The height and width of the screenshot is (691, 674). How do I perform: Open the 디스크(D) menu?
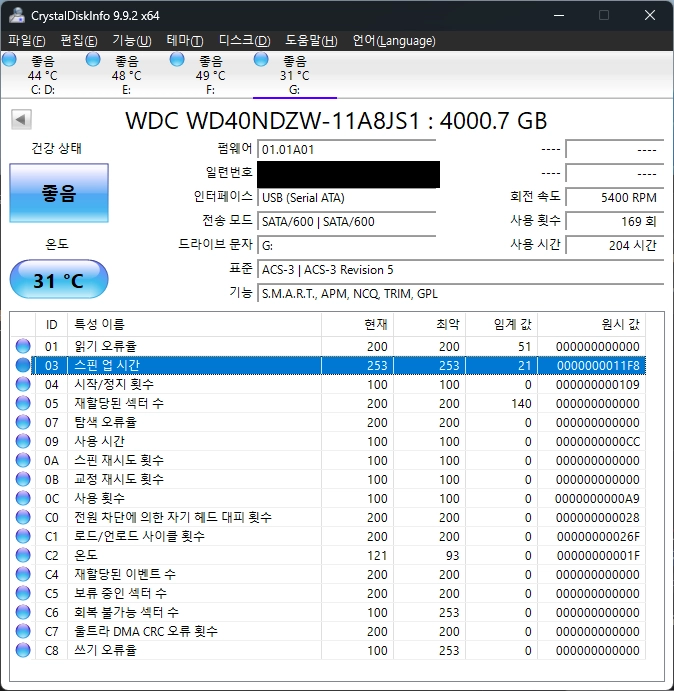coord(244,41)
